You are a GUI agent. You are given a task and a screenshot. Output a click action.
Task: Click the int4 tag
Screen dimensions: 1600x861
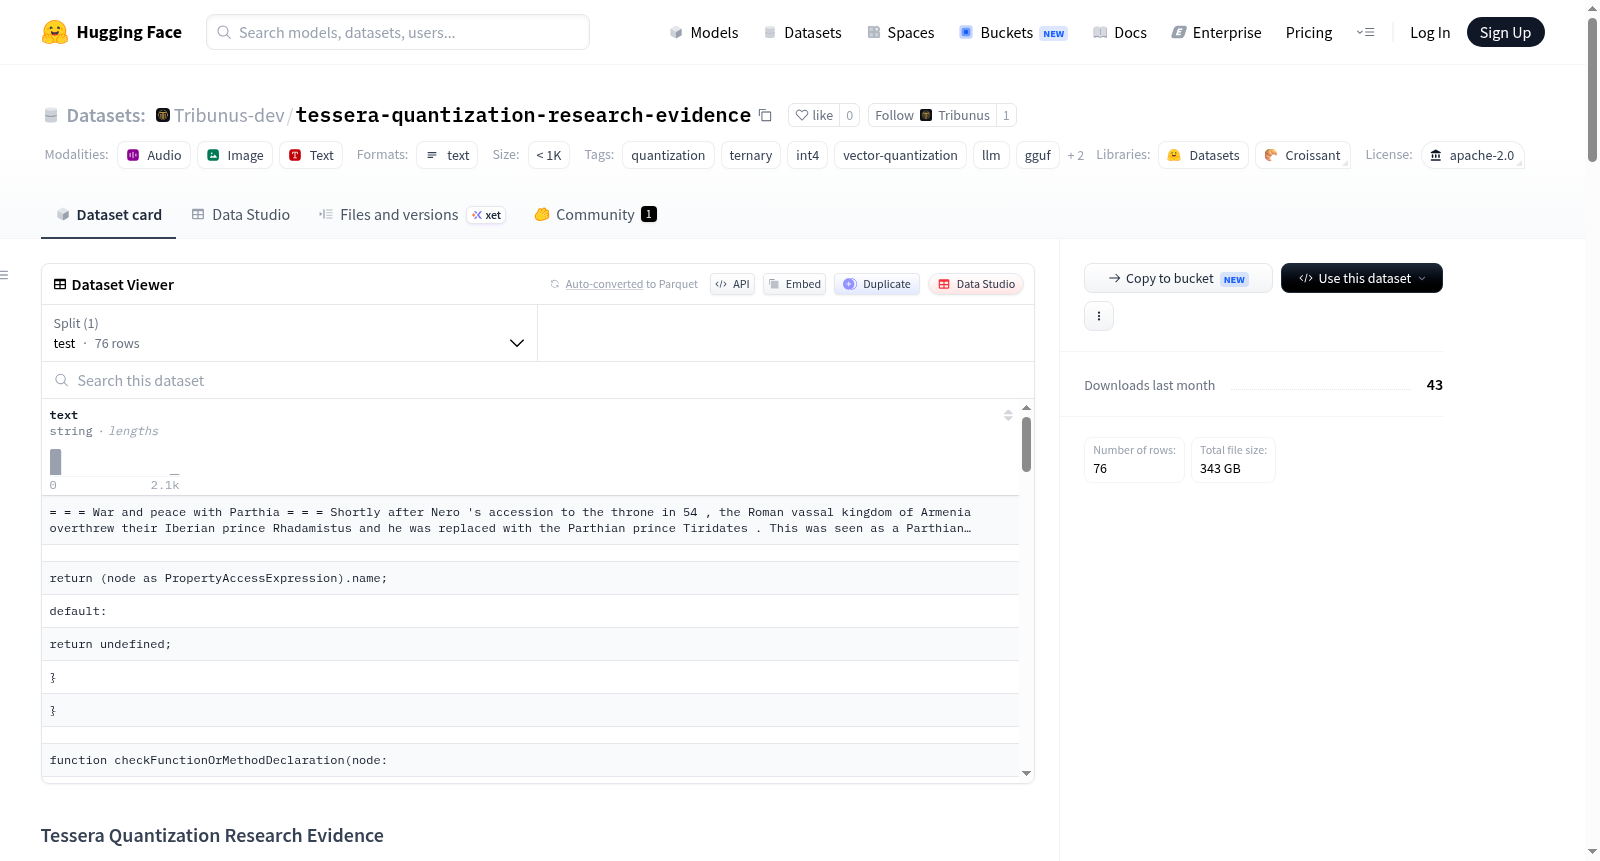[807, 155]
